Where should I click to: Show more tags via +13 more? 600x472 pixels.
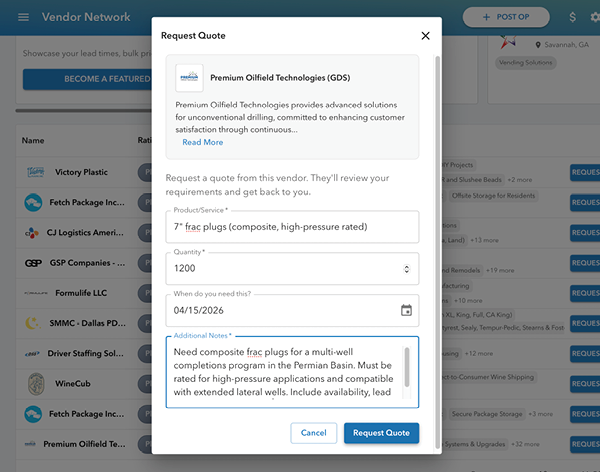point(484,240)
